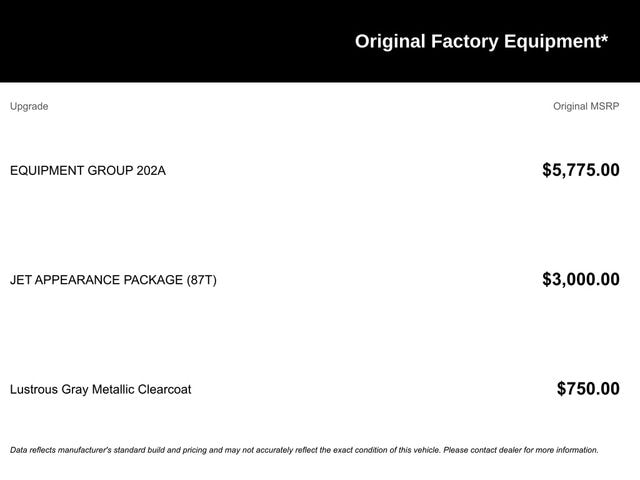Click the "Upgrade" column header

(29, 106)
